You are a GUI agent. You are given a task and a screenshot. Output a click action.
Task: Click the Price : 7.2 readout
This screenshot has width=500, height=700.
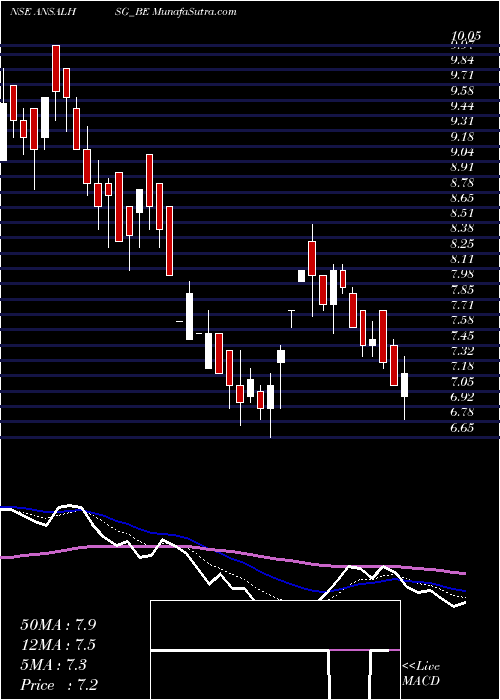point(59,685)
